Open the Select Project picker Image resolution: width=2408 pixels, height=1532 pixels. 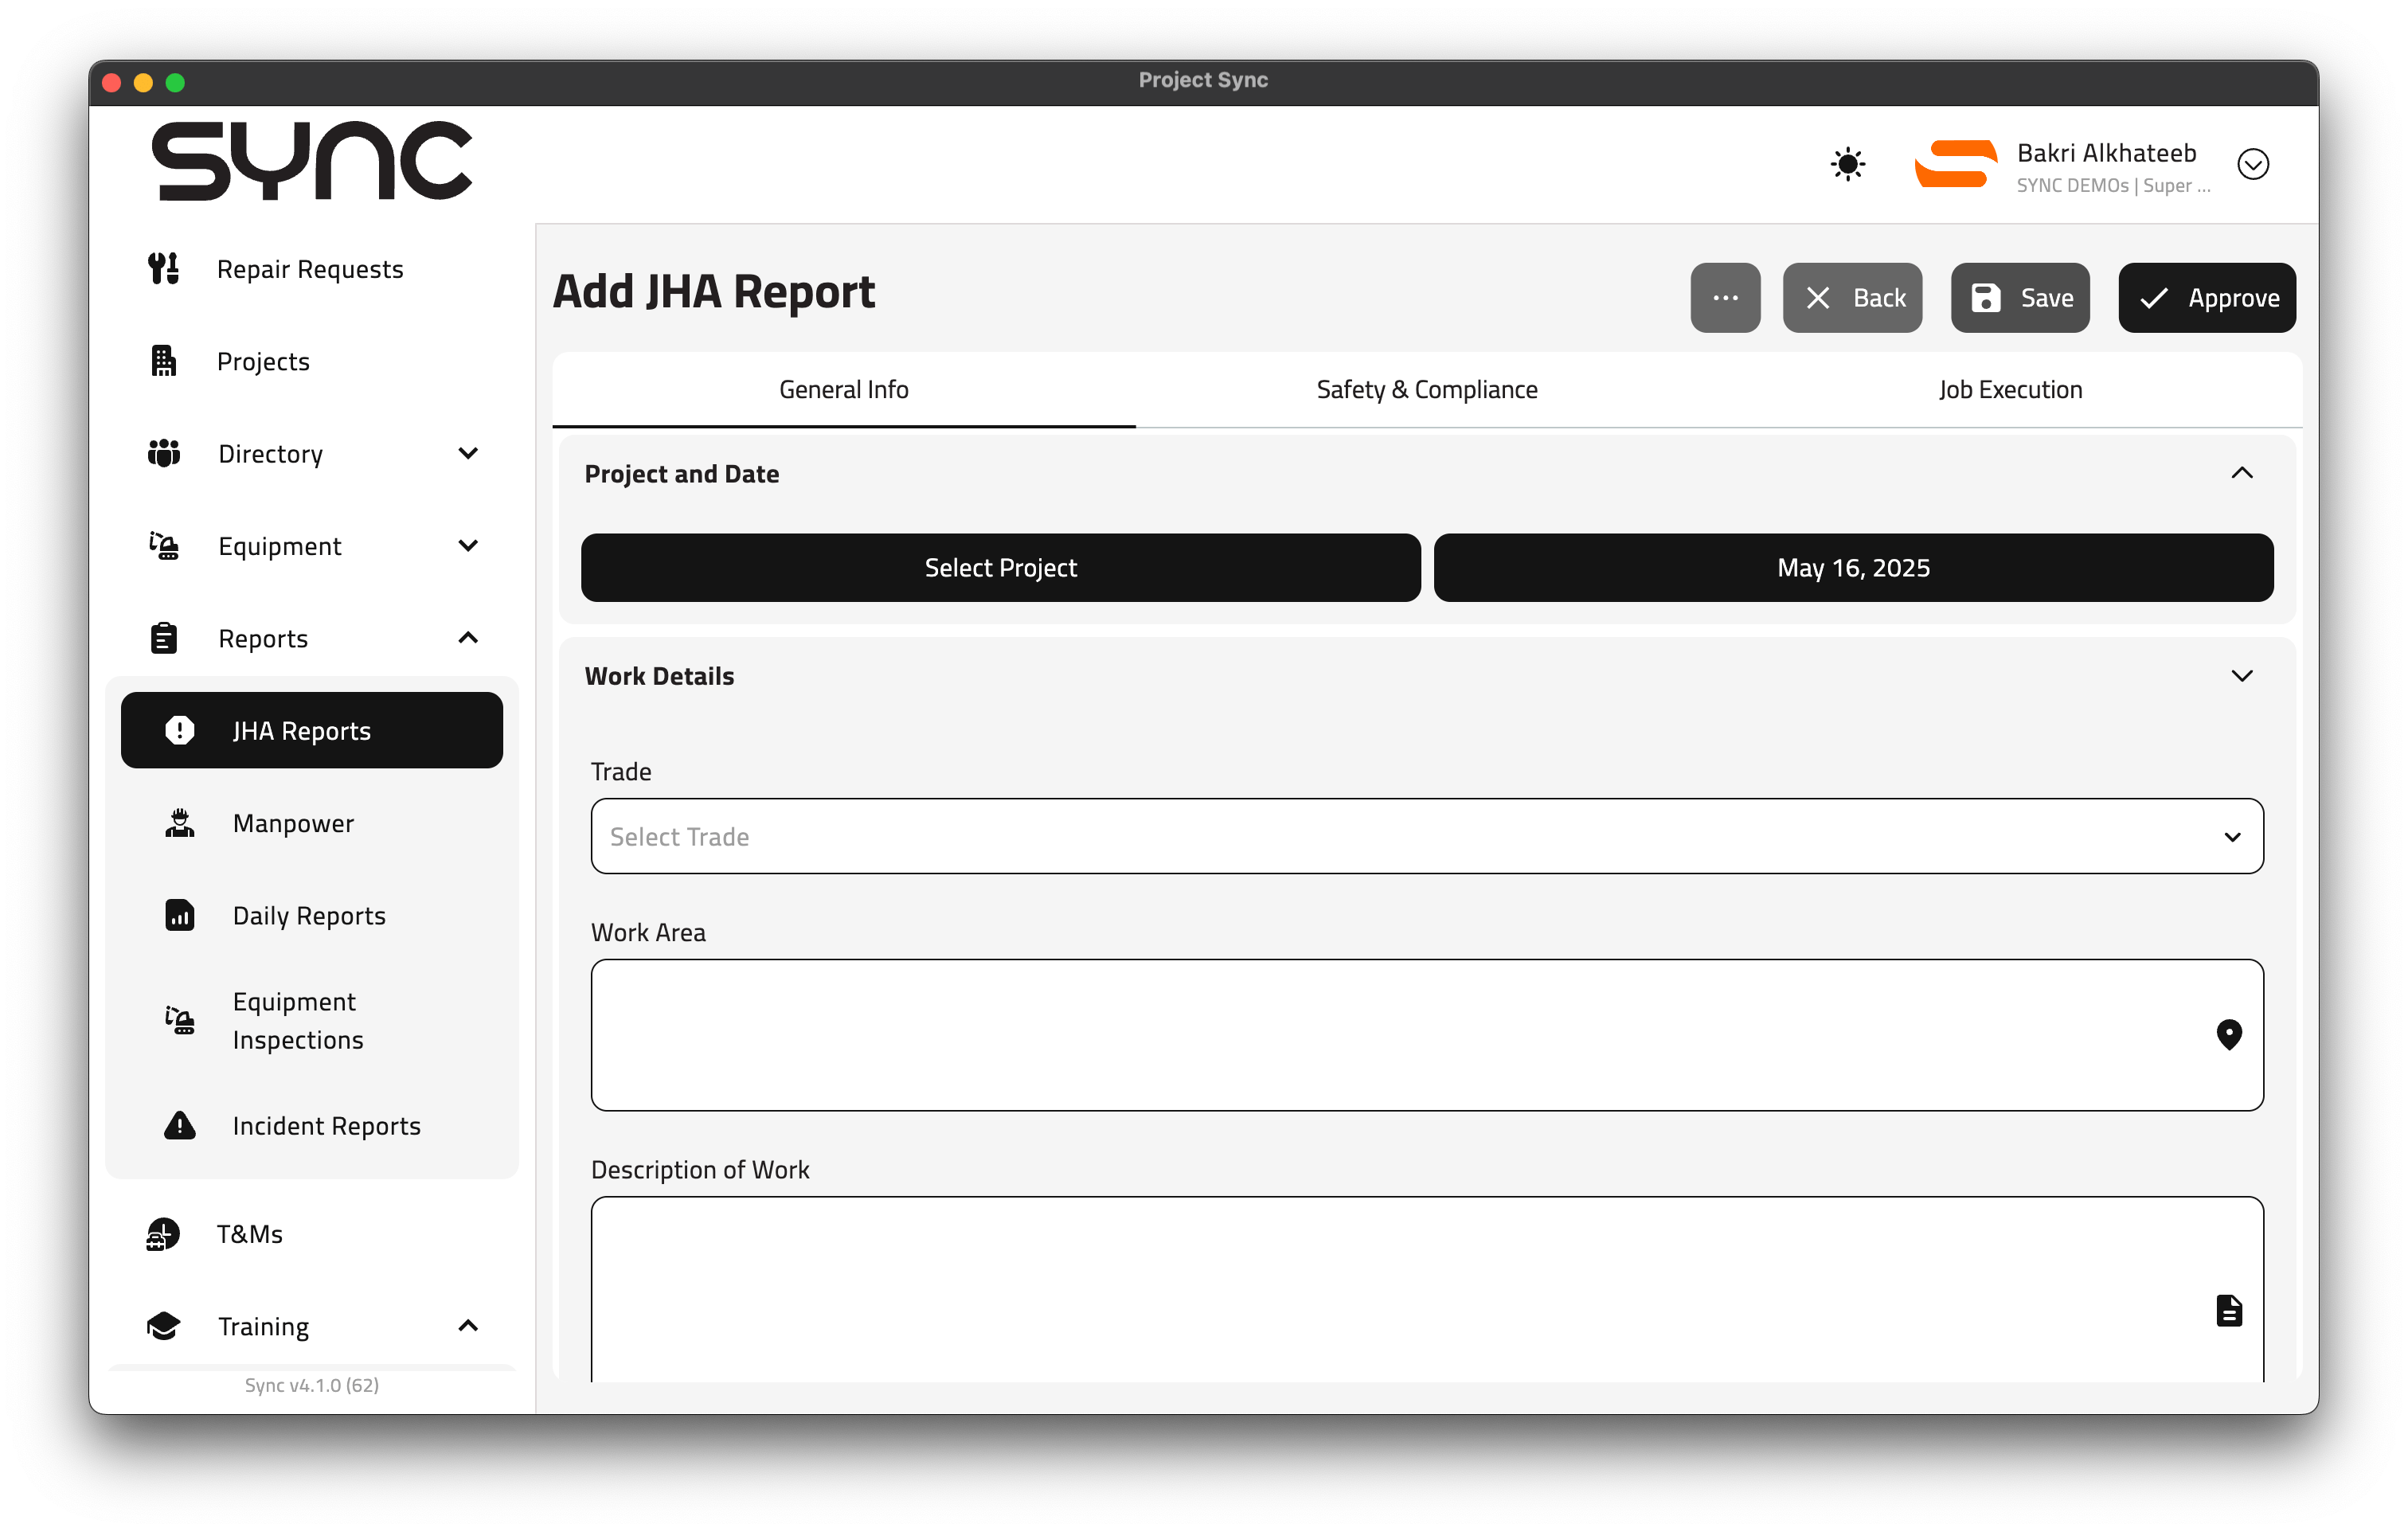(1001, 567)
